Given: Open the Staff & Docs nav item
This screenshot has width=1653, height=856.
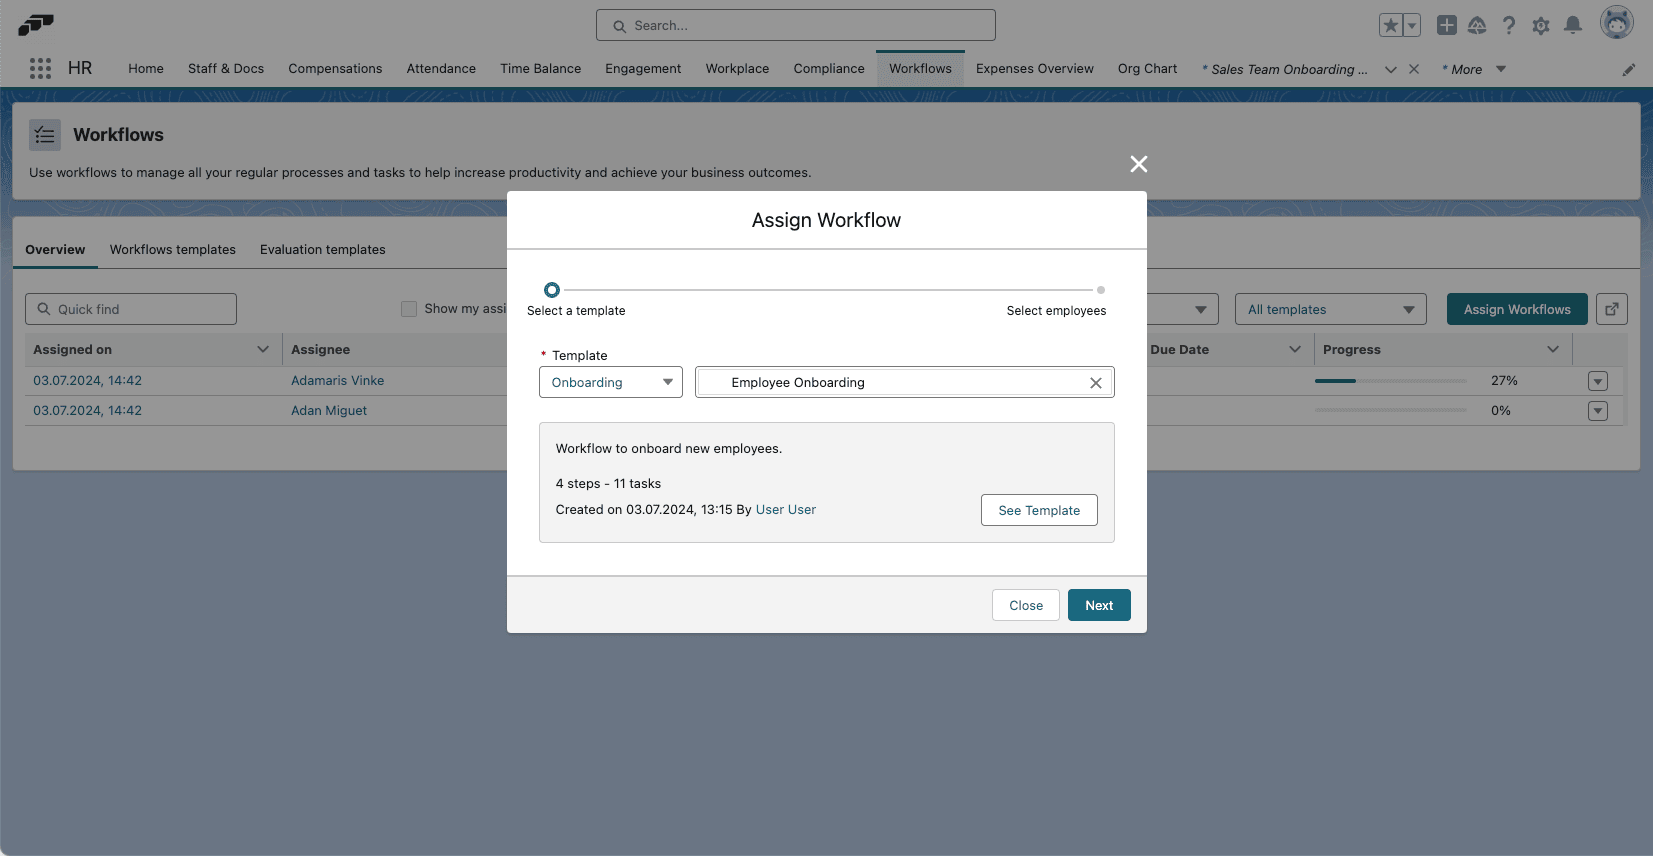Looking at the screenshot, I should pyautogui.click(x=226, y=69).
